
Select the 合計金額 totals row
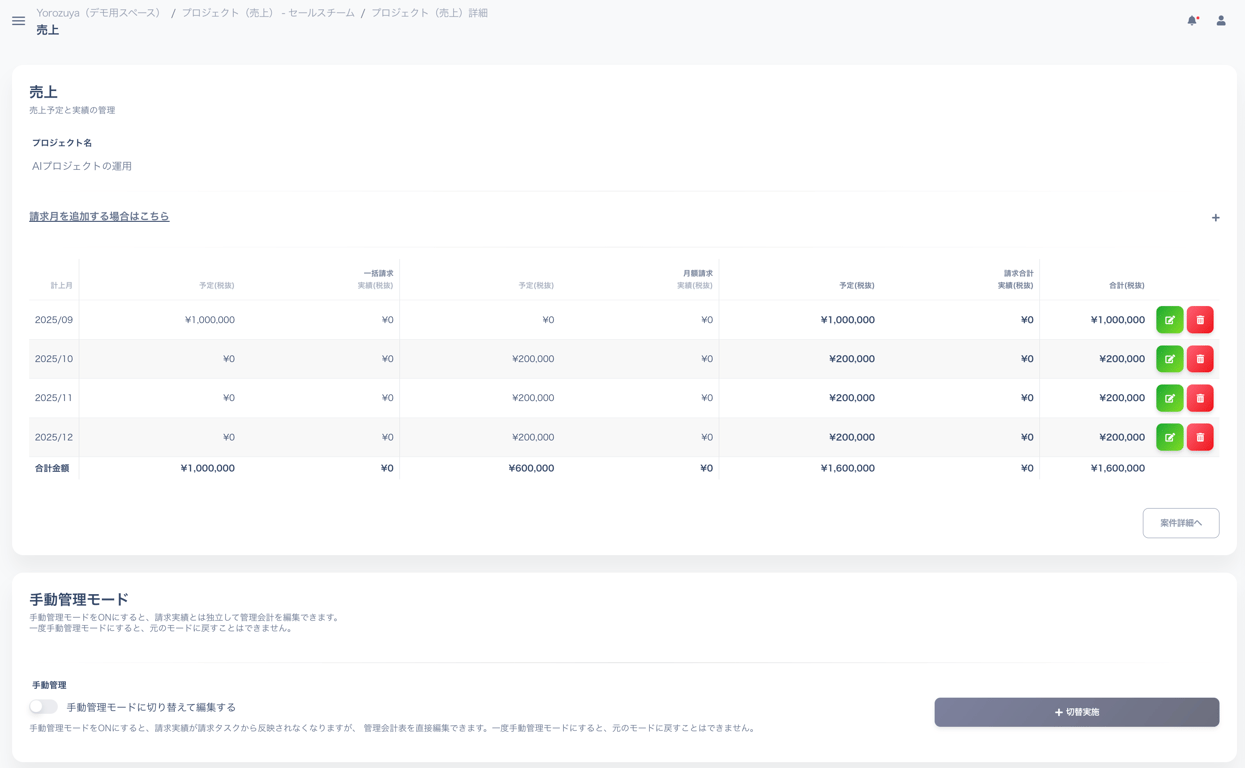pos(52,467)
